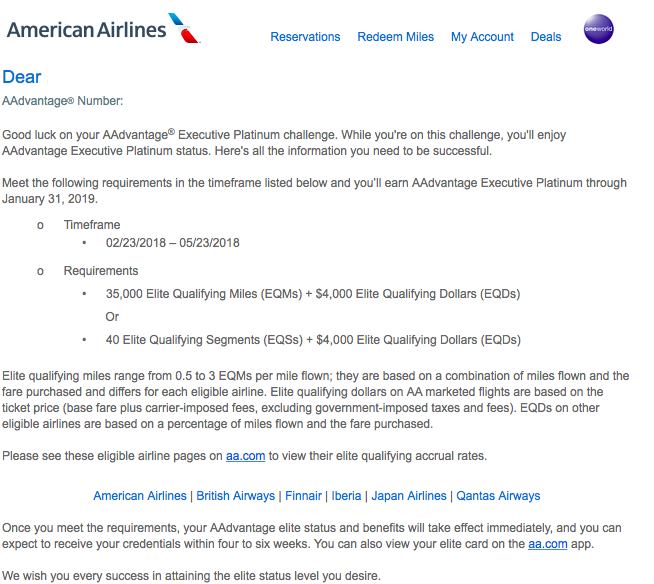This screenshot has height=584, width=654.
Task: Open the Japan Airlines link
Action: 409,496
